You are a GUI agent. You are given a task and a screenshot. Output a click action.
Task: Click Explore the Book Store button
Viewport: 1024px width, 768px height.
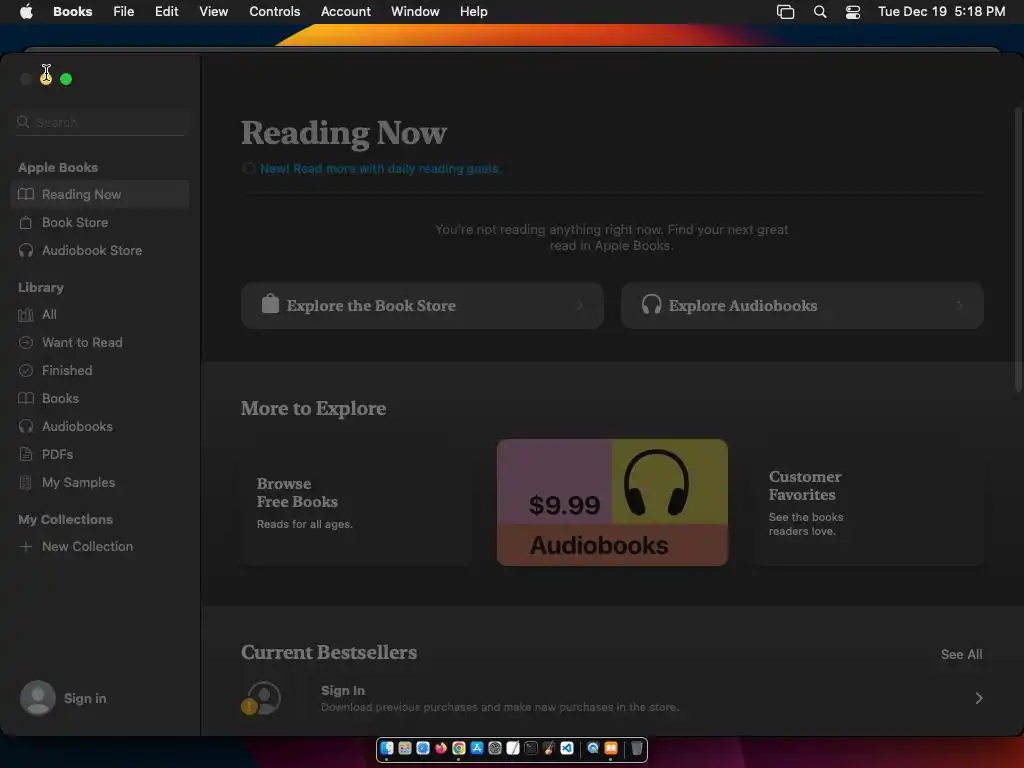click(422, 306)
